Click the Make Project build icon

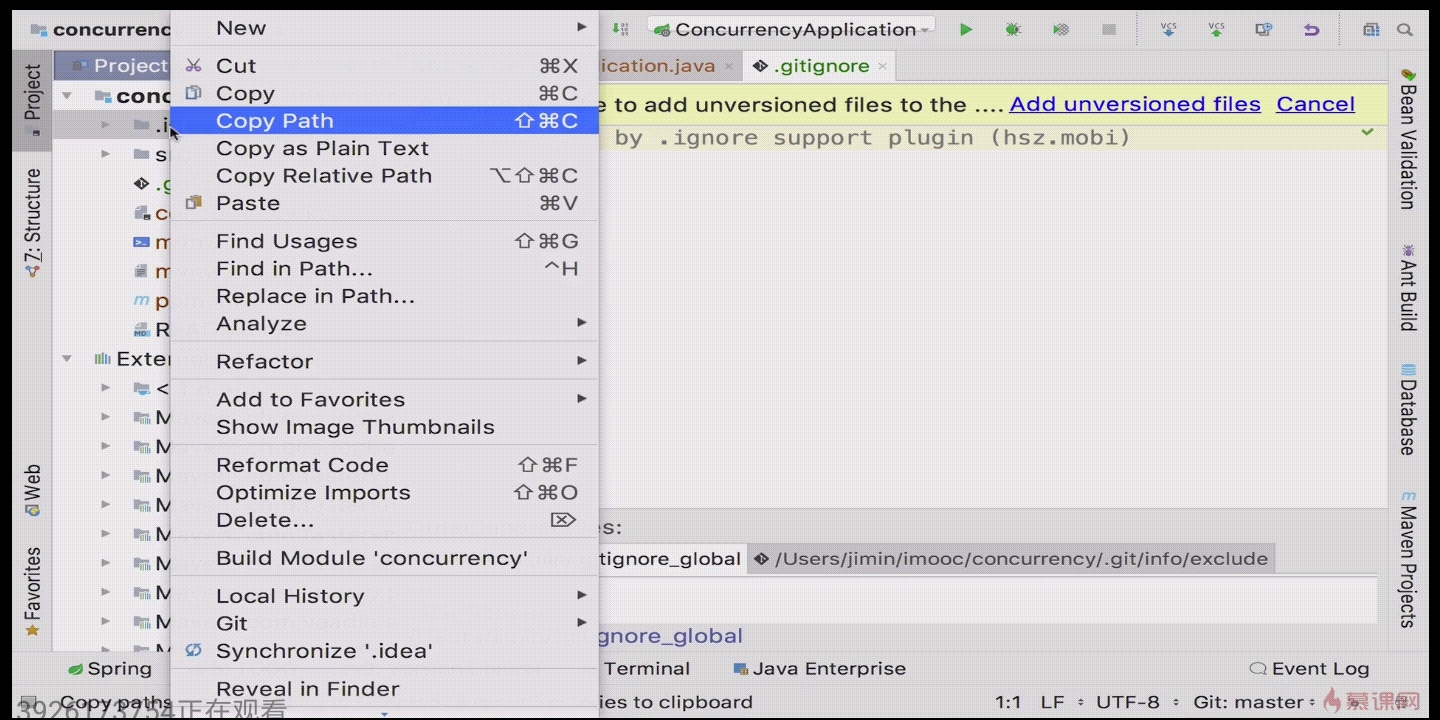[620, 30]
